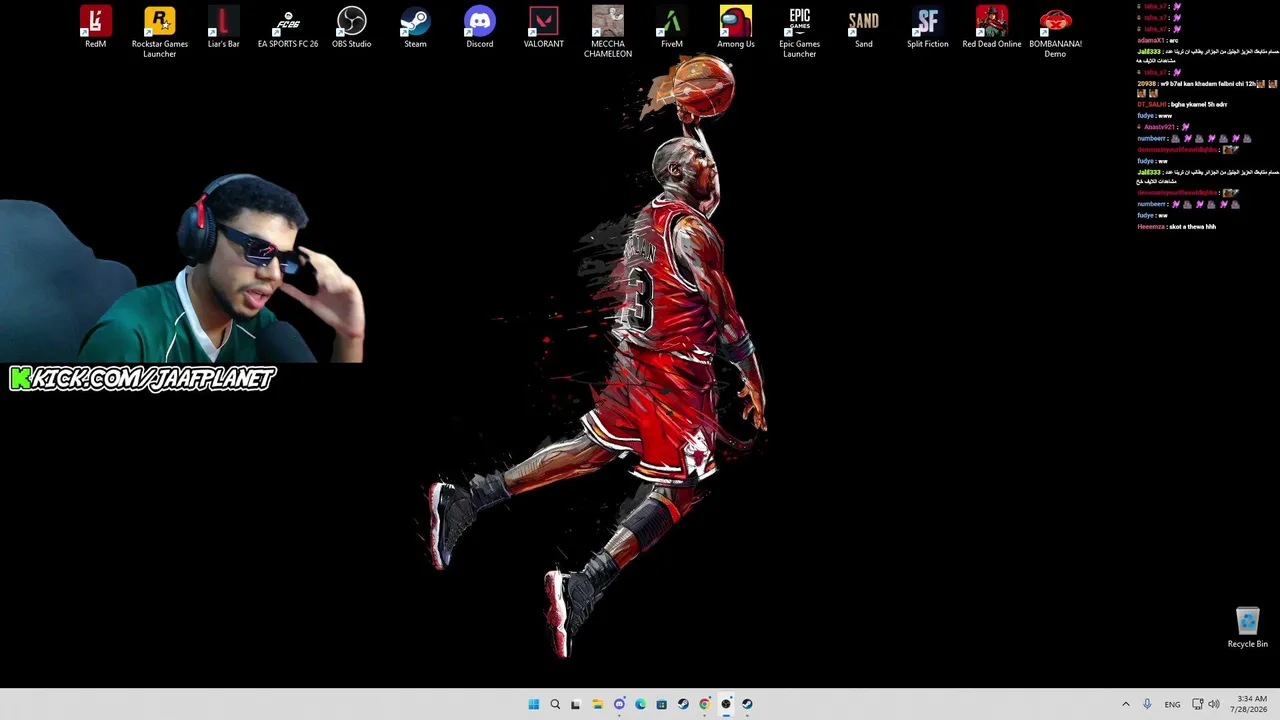Image resolution: width=1280 pixels, height=720 pixels.
Task: Click chat message "bgha ykamel 5h edrr"
Action: 1182,104
